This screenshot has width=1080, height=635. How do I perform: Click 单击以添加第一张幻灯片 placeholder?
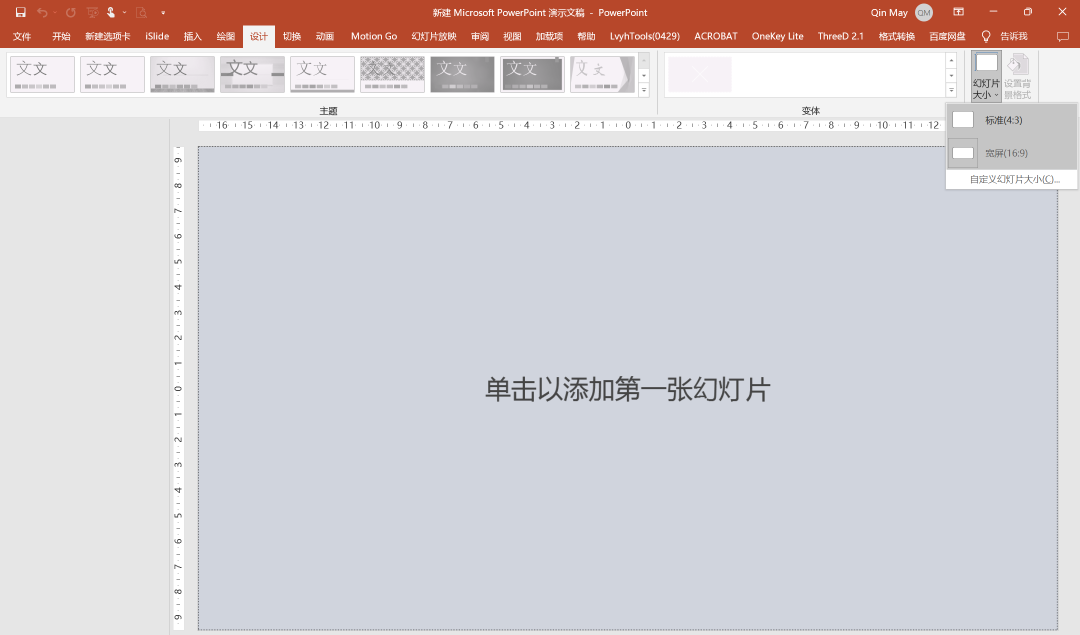[x=627, y=389]
